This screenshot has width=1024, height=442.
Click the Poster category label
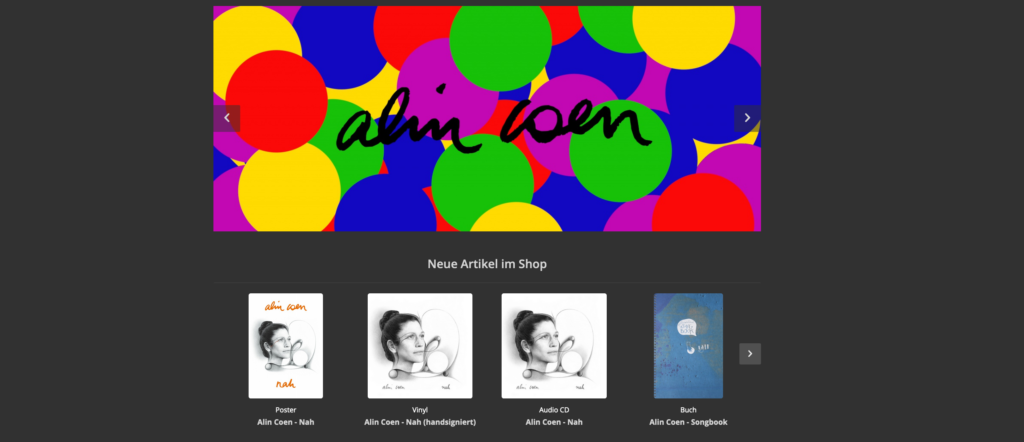coord(285,410)
